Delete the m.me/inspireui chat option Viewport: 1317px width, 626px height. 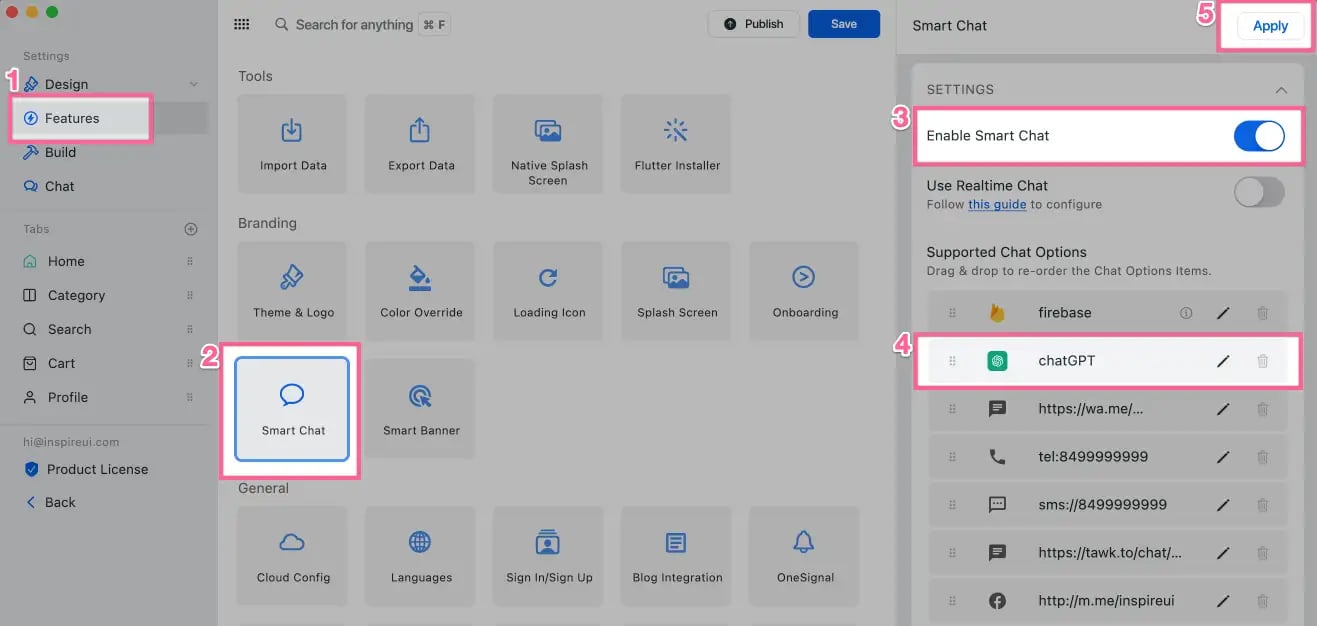[1262, 601]
